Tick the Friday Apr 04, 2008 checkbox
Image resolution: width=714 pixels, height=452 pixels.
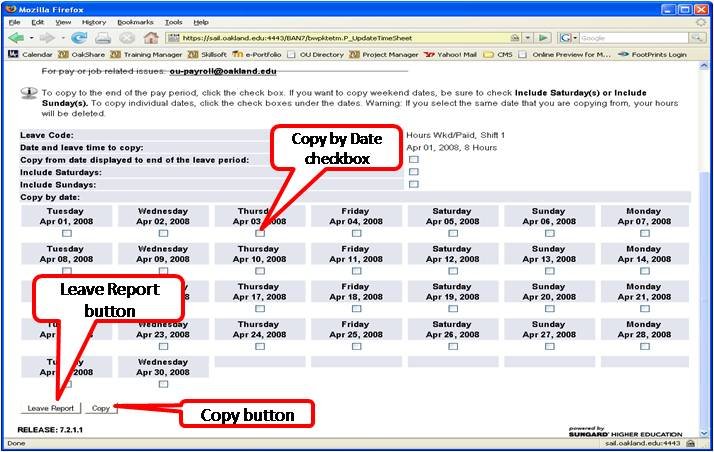[x=355, y=233]
